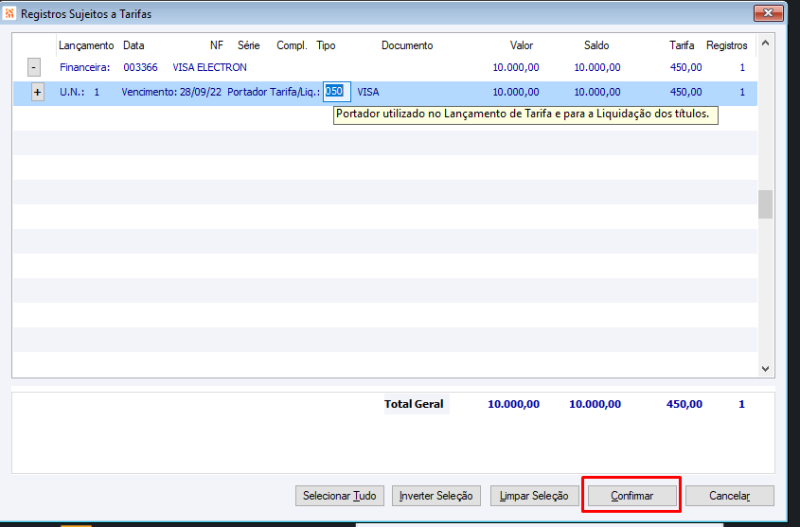Click the application icon in title bar
Image resolution: width=800 pixels, height=527 pixels.
[10, 13]
